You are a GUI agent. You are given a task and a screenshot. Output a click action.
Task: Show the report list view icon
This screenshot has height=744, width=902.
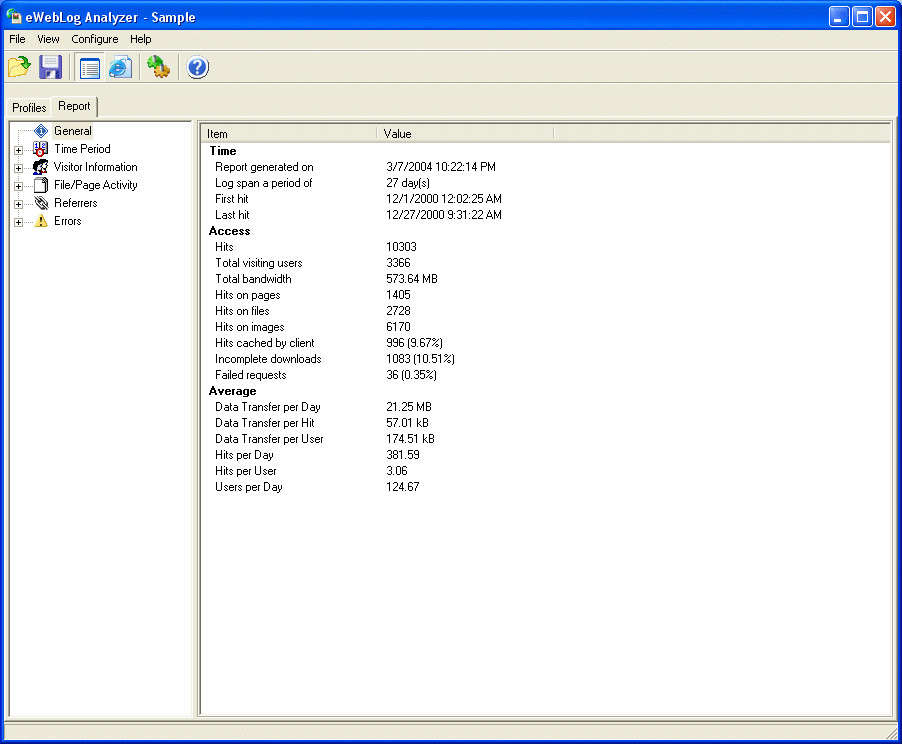(x=90, y=68)
